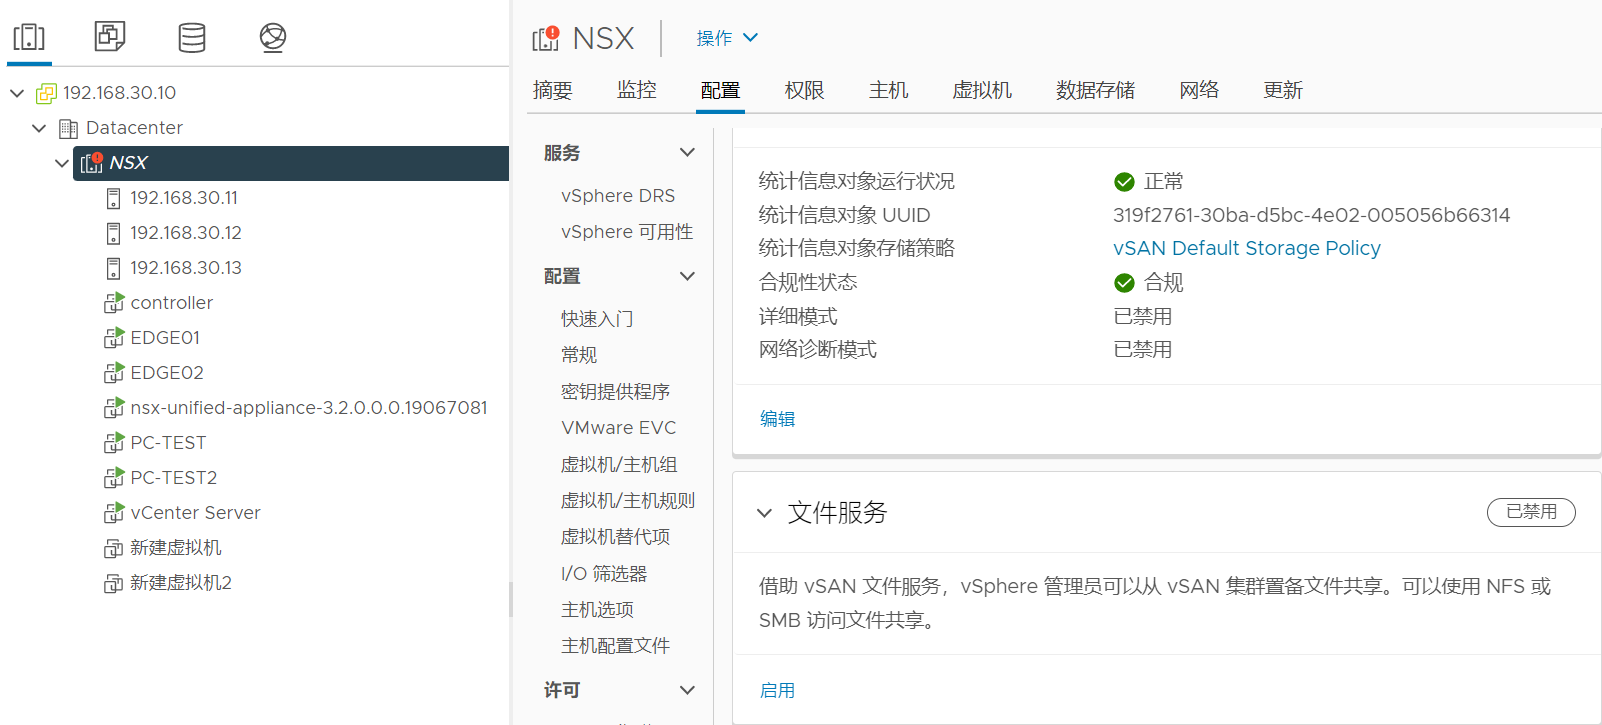This screenshot has width=1602, height=725.
Task: Open 快速入门 settings page
Action: 597,319
